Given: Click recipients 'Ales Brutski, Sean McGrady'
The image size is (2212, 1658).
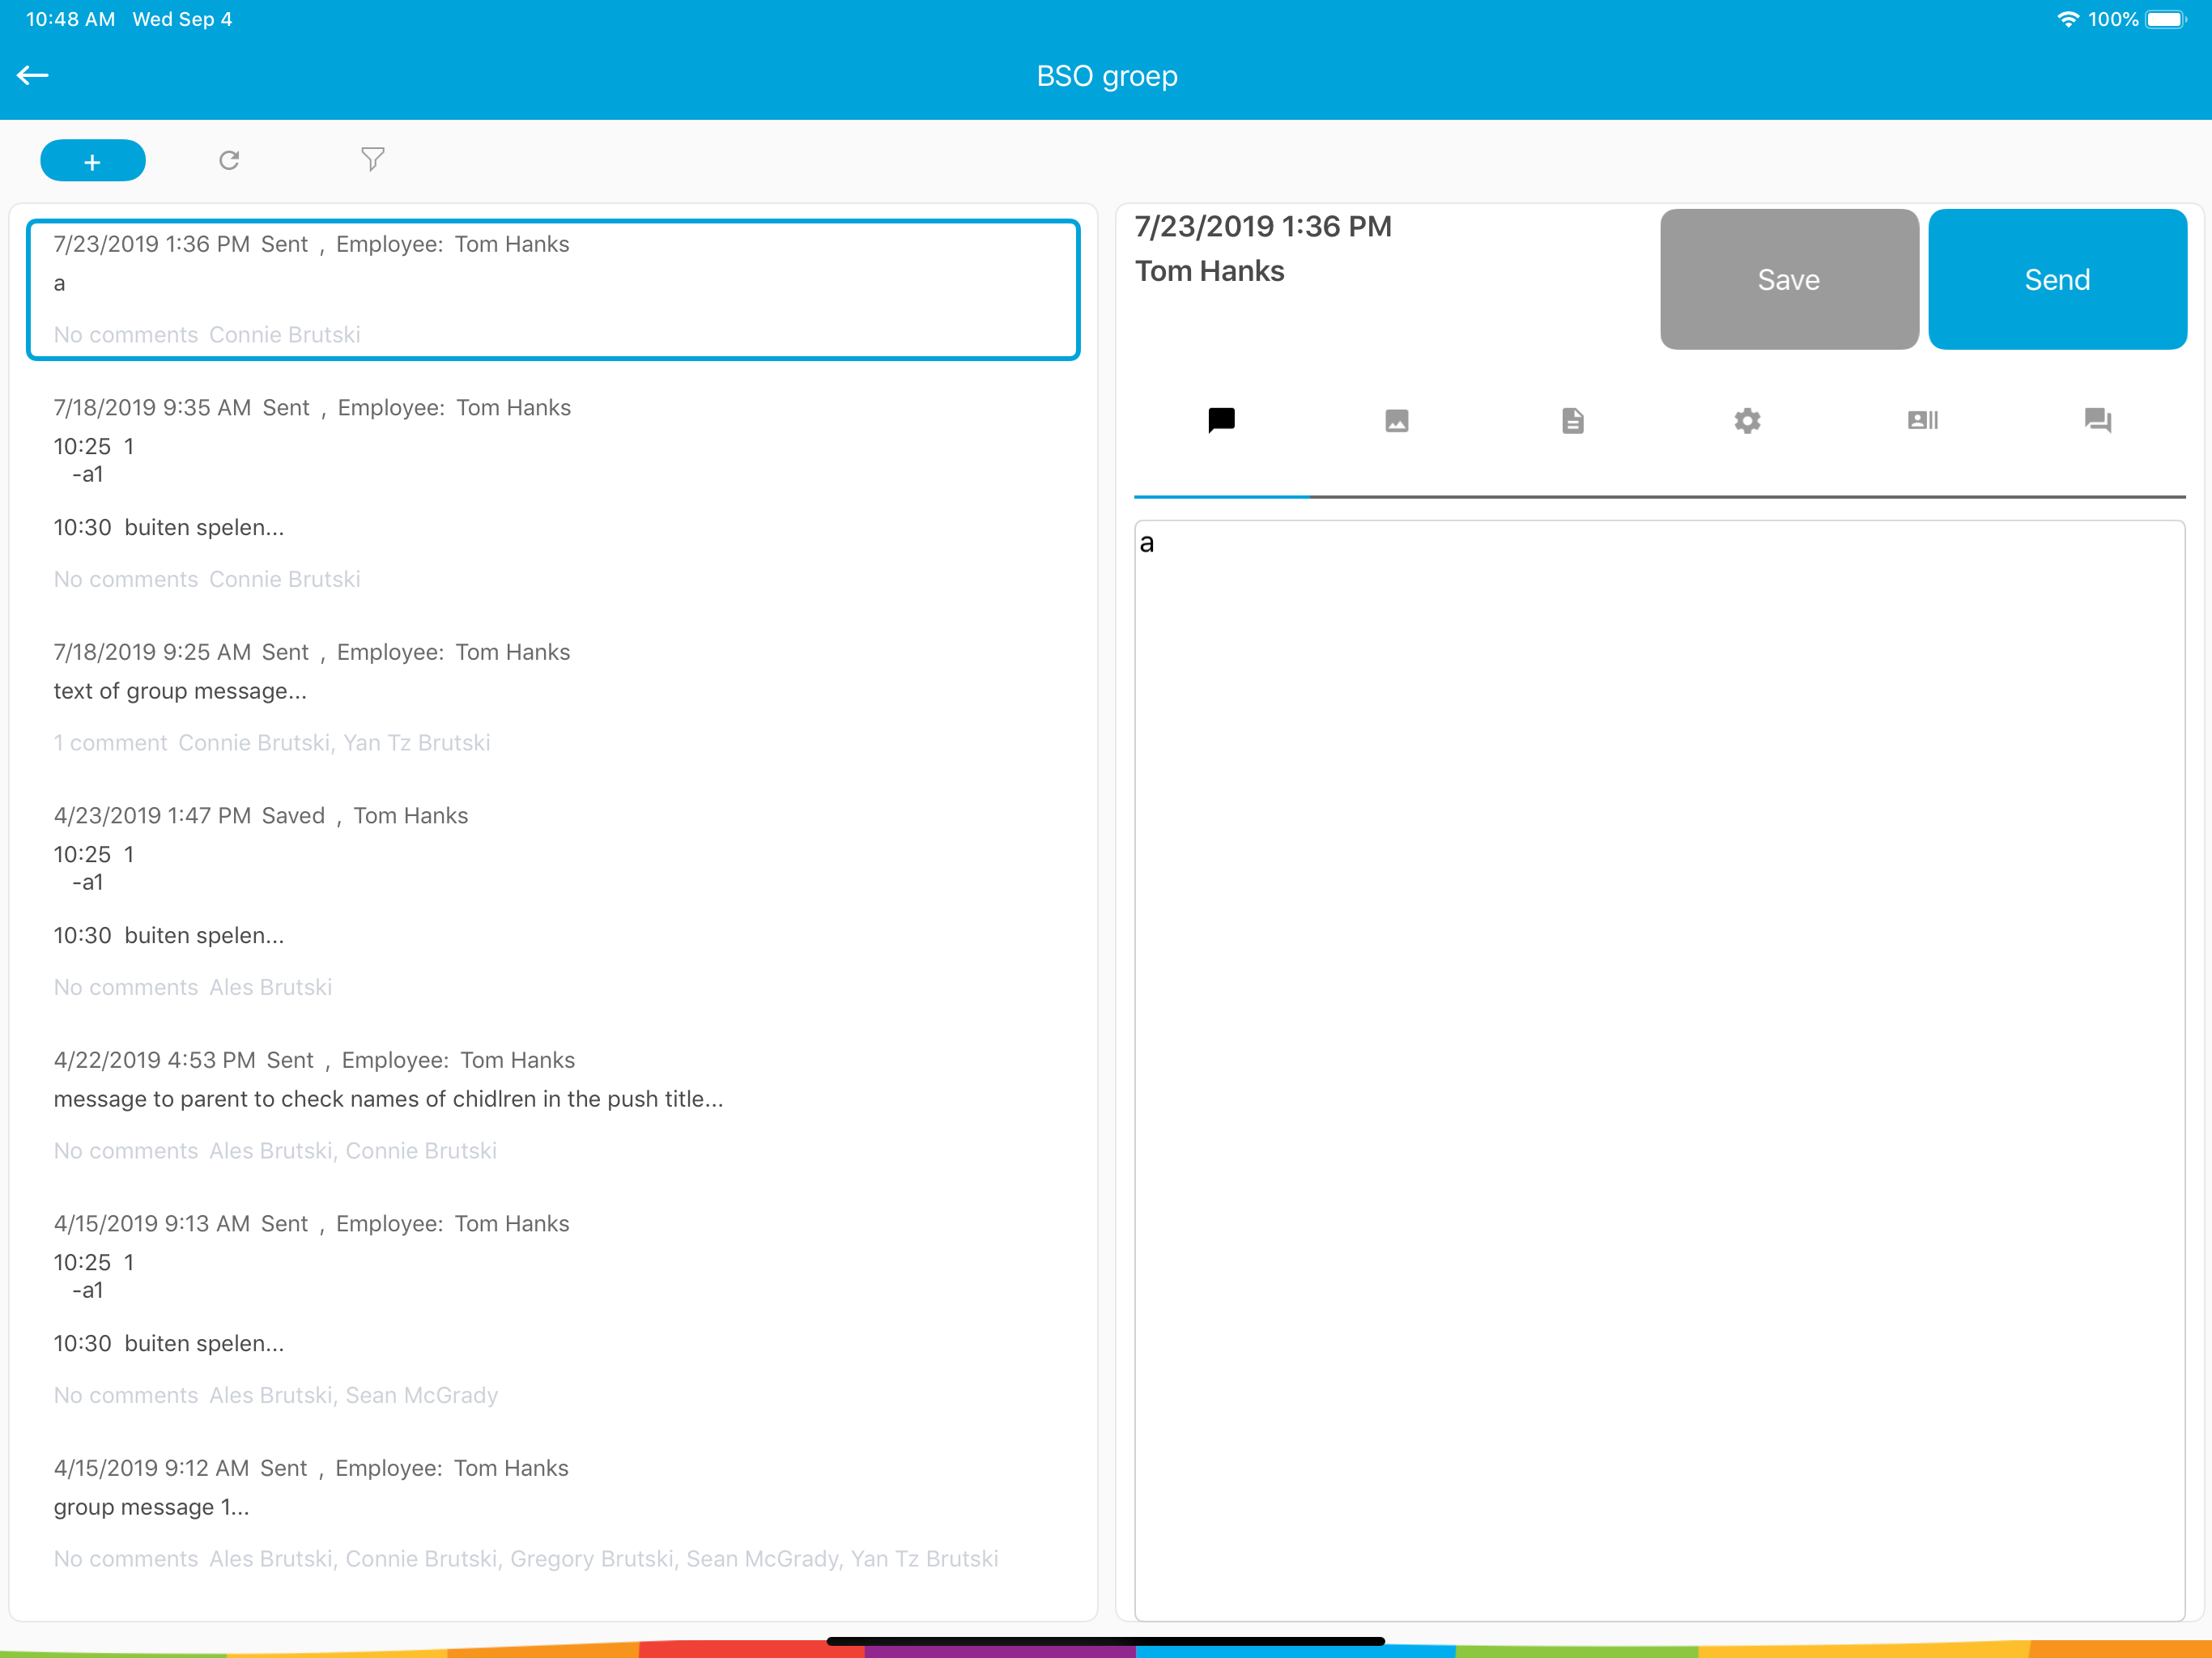Looking at the screenshot, I should (353, 1395).
